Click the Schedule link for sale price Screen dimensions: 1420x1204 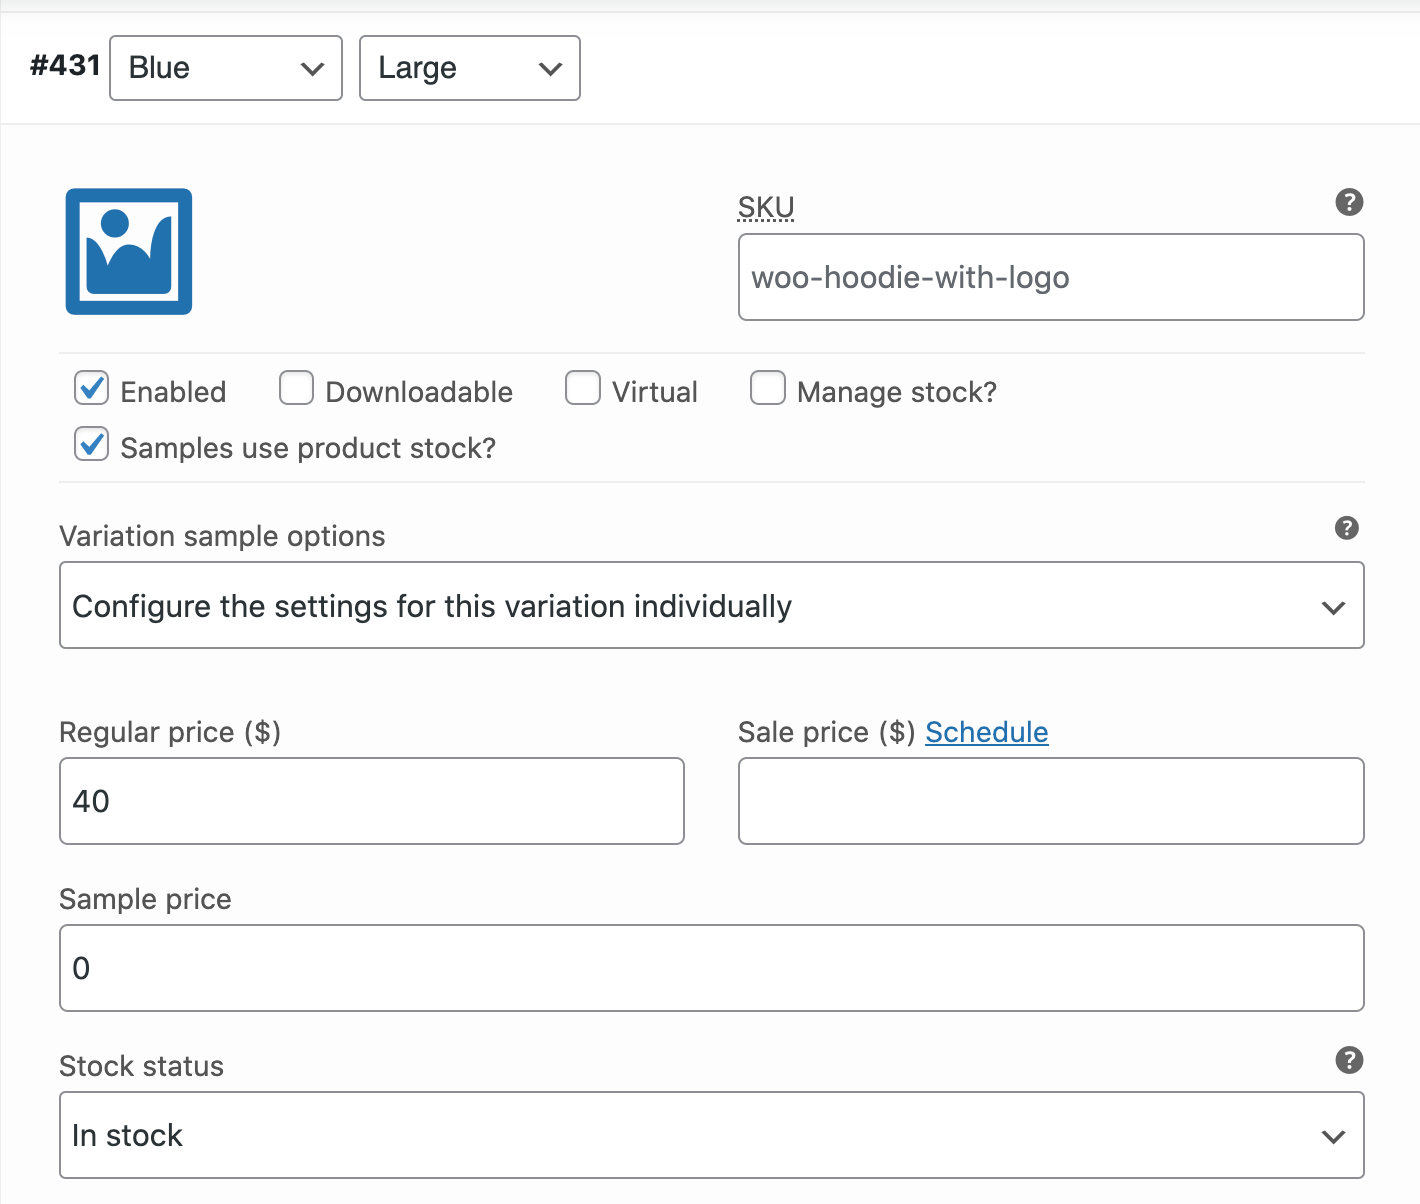[x=986, y=731]
